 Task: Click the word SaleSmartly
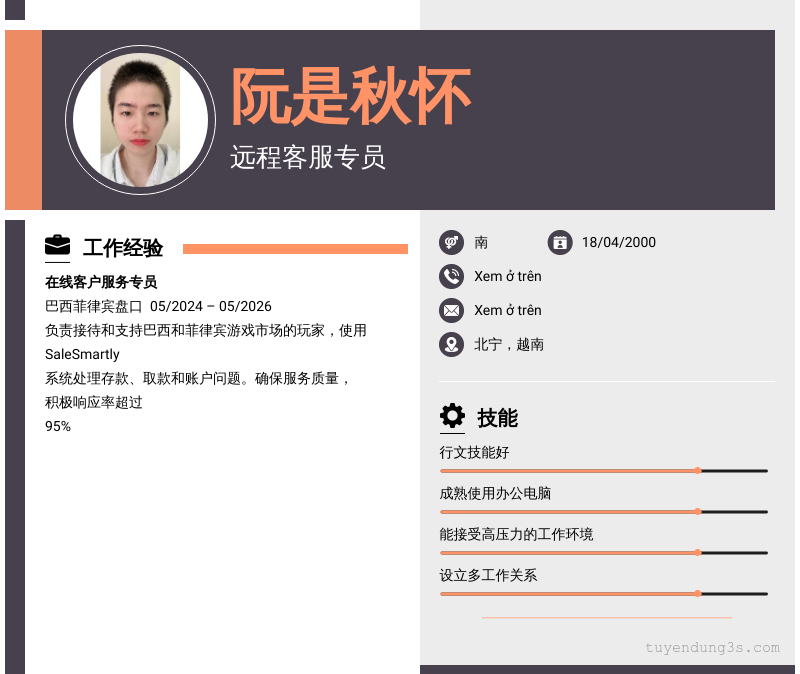click(82, 354)
